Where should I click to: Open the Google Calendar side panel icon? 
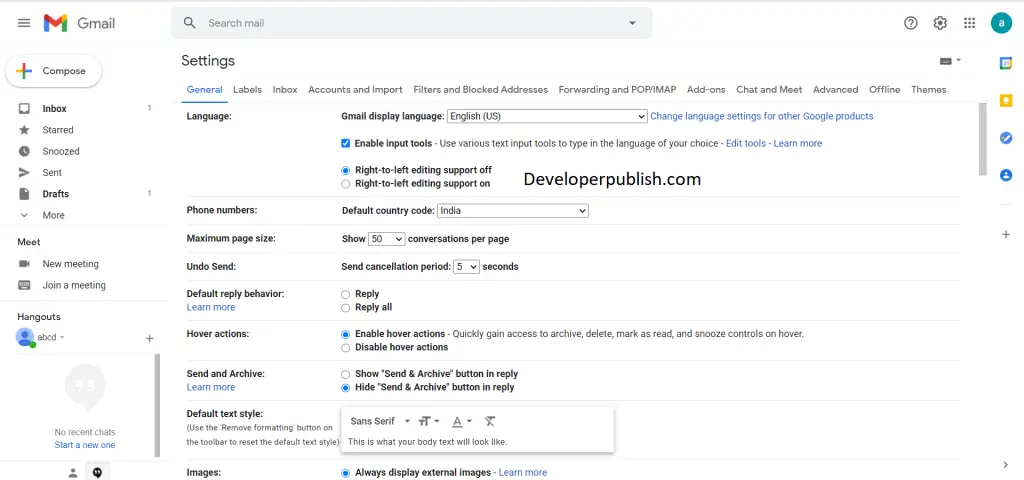(1006, 63)
